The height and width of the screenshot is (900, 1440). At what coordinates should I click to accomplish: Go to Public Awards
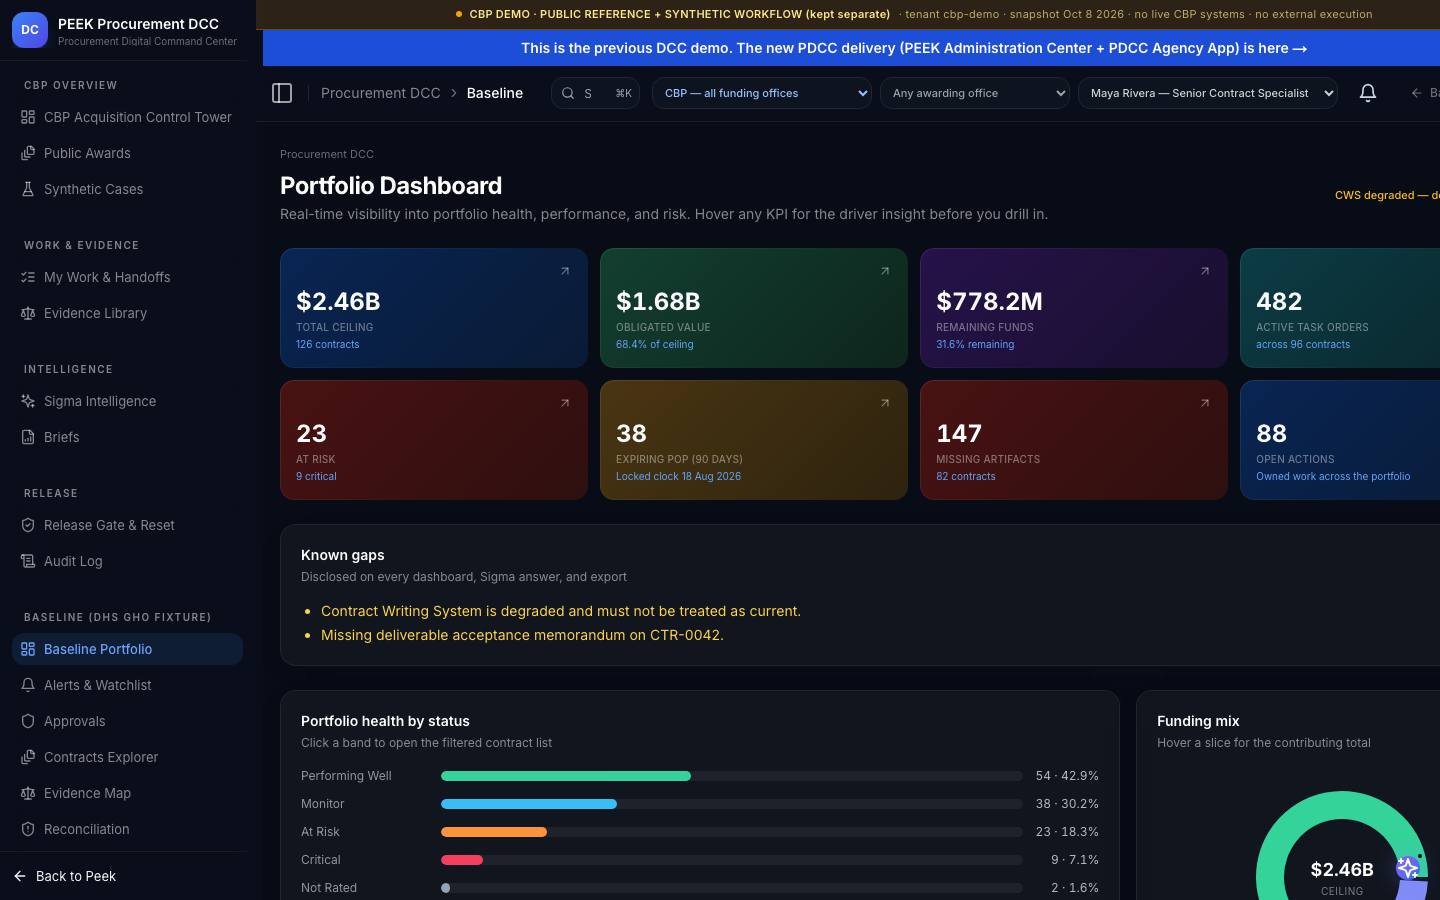pyautogui.click(x=127, y=153)
